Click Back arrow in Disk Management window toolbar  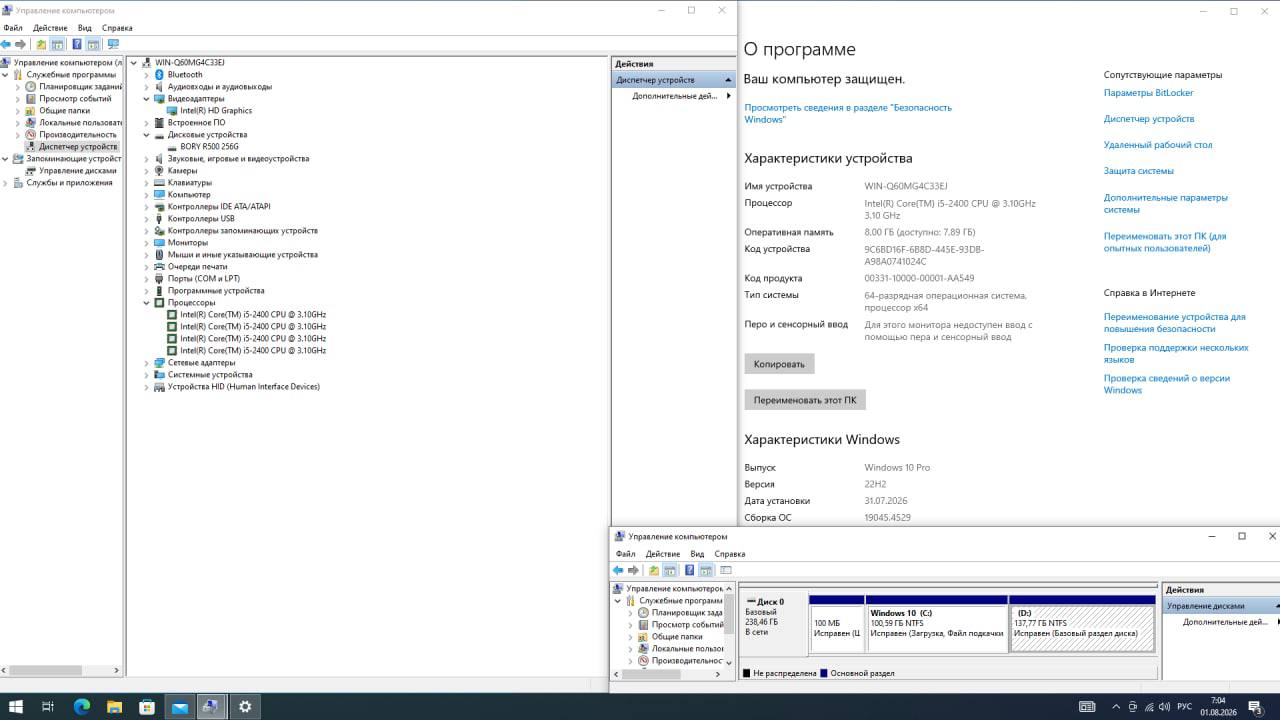point(618,570)
